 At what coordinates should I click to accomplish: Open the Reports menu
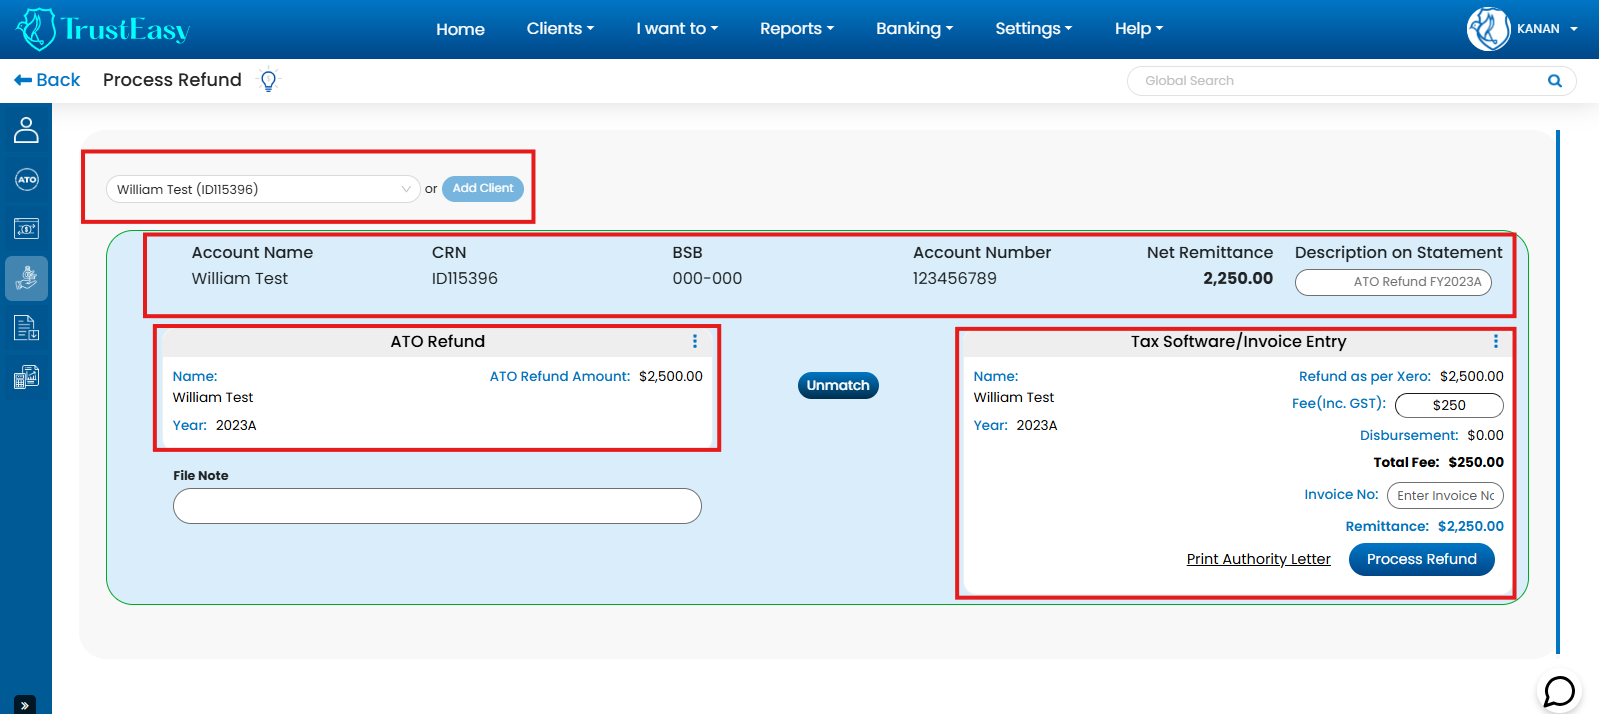(796, 29)
